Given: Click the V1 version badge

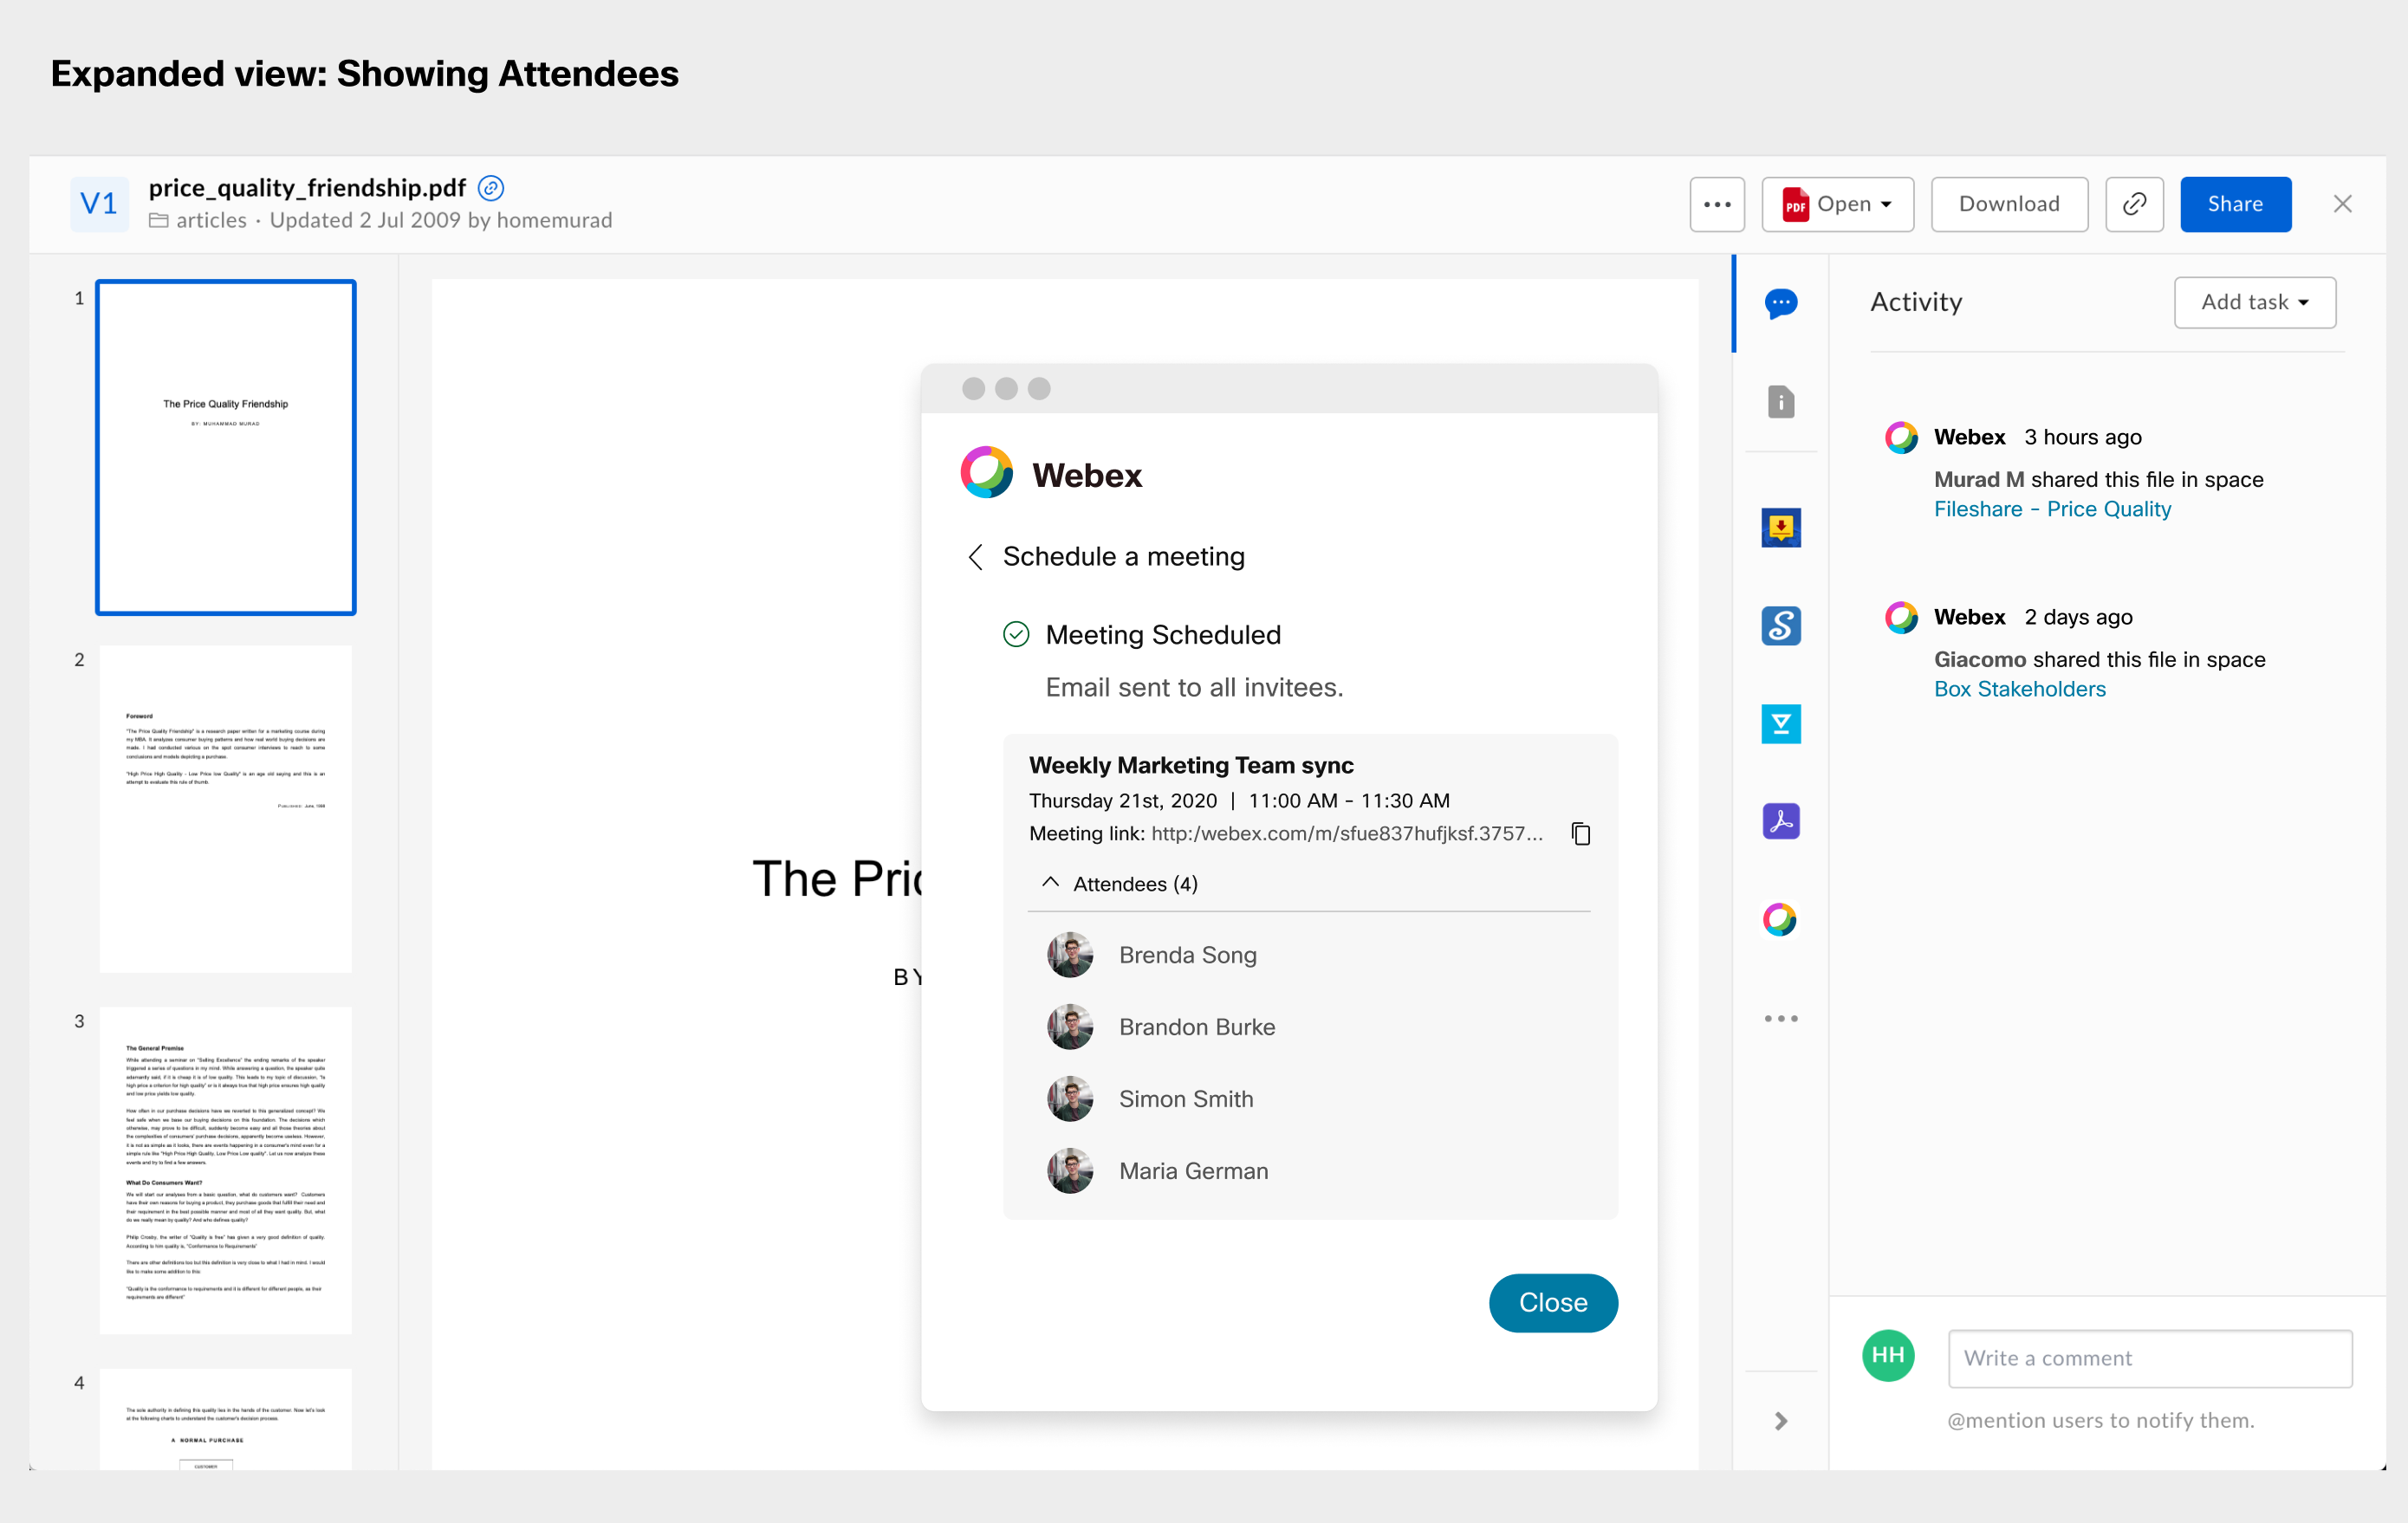Looking at the screenshot, I should pos(99,204).
